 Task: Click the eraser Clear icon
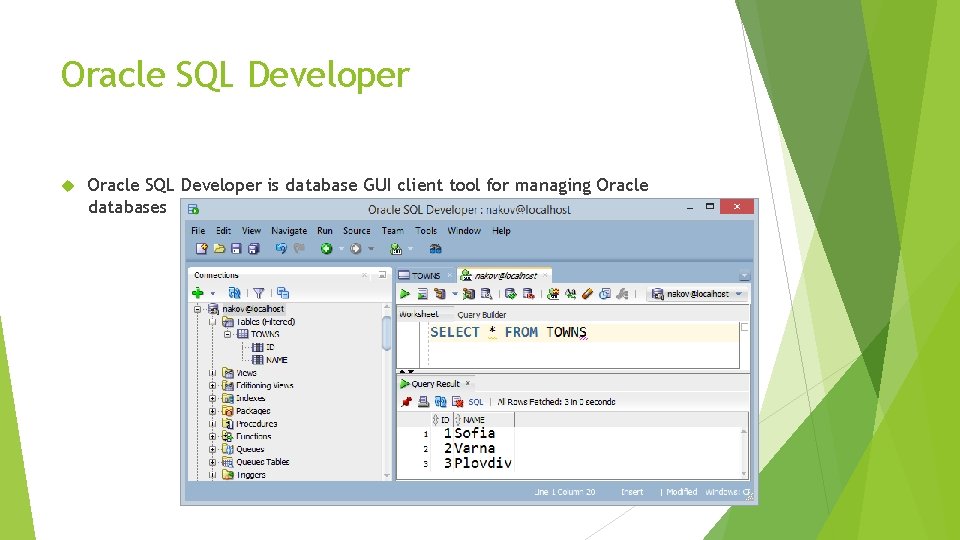pyautogui.click(x=588, y=294)
